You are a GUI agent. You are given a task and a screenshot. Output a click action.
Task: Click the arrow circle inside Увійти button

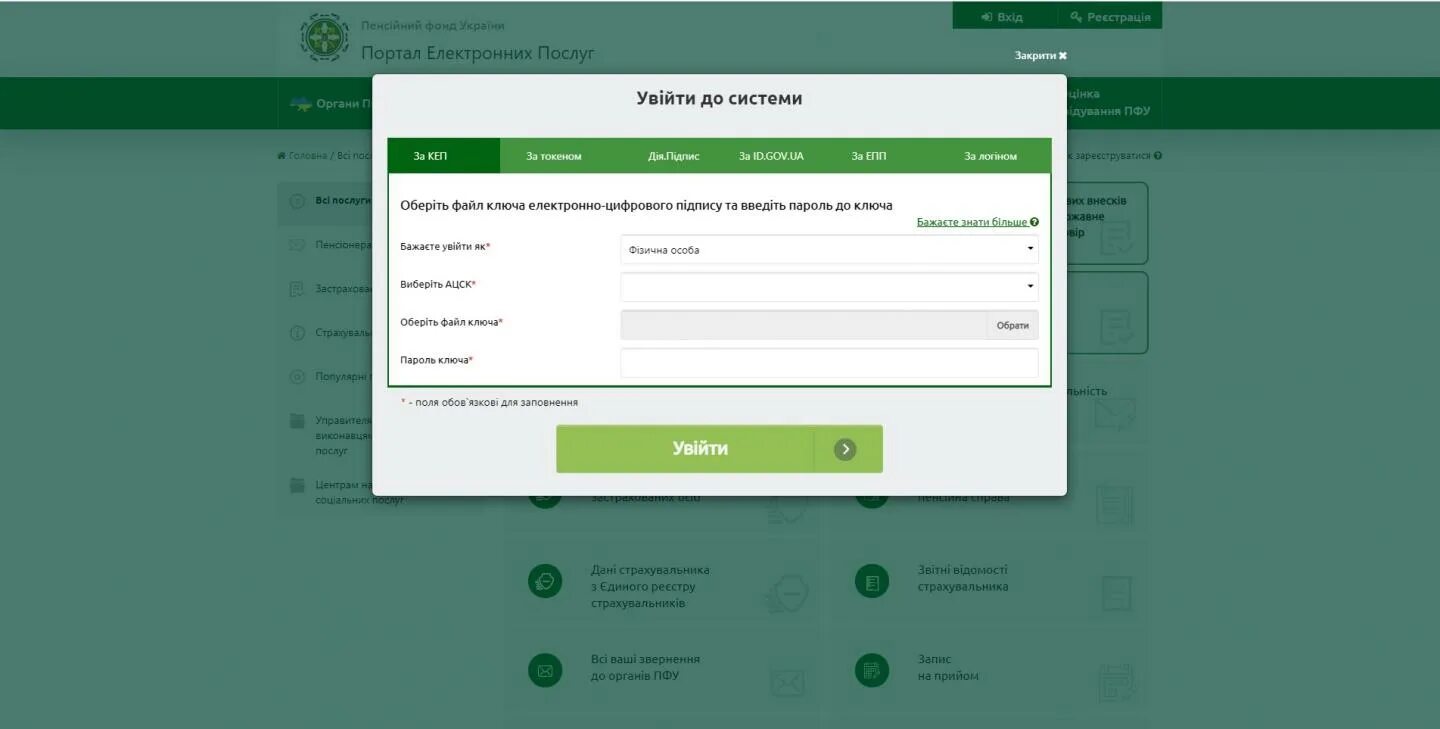click(x=845, y=449)
